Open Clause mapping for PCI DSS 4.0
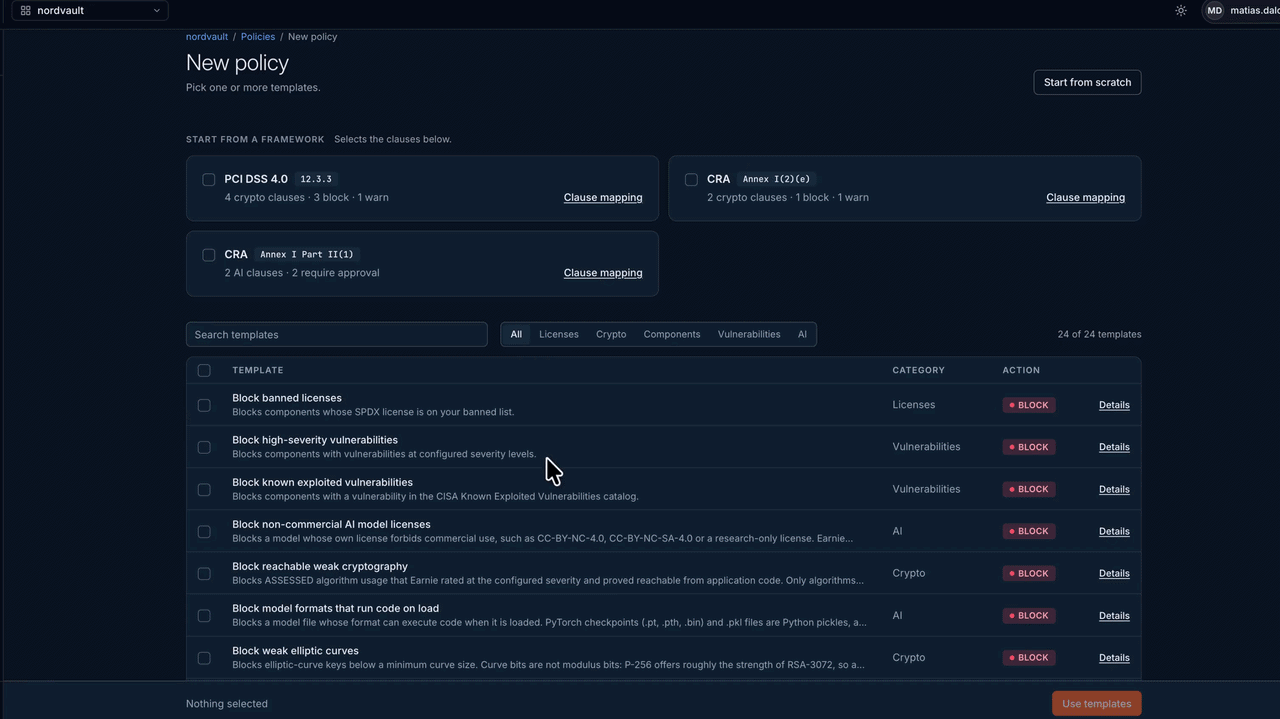1280x719 pixels. 603,197
